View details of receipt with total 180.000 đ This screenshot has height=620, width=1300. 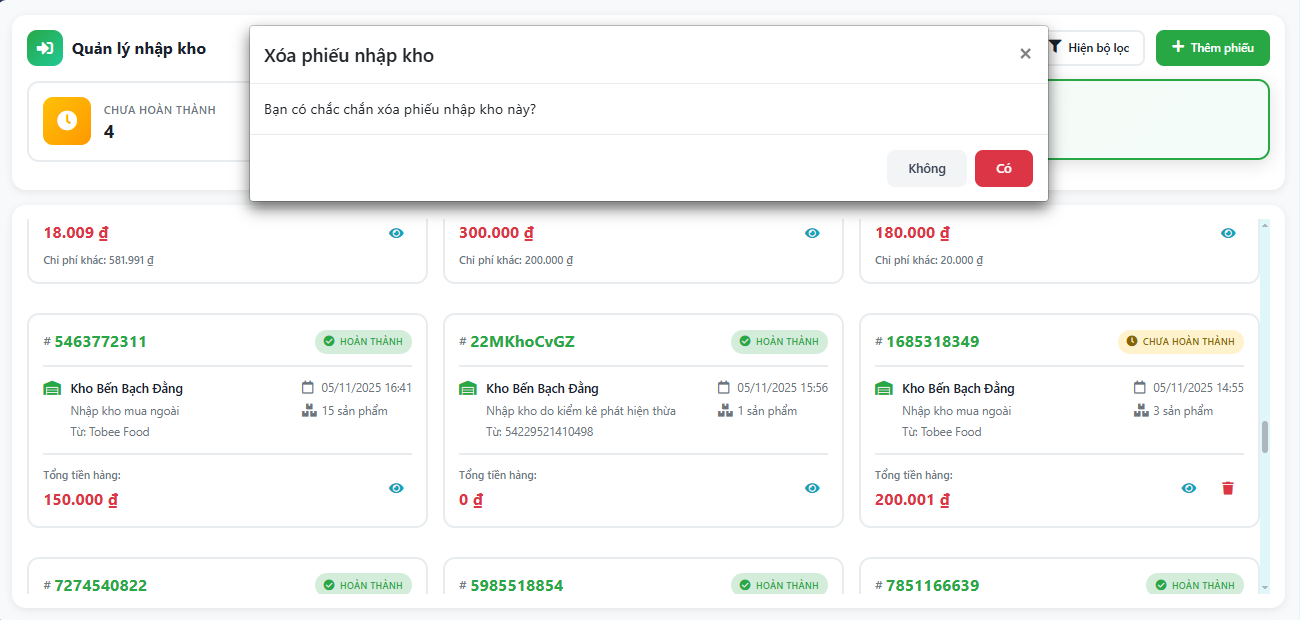click(x=1228, y=233)
